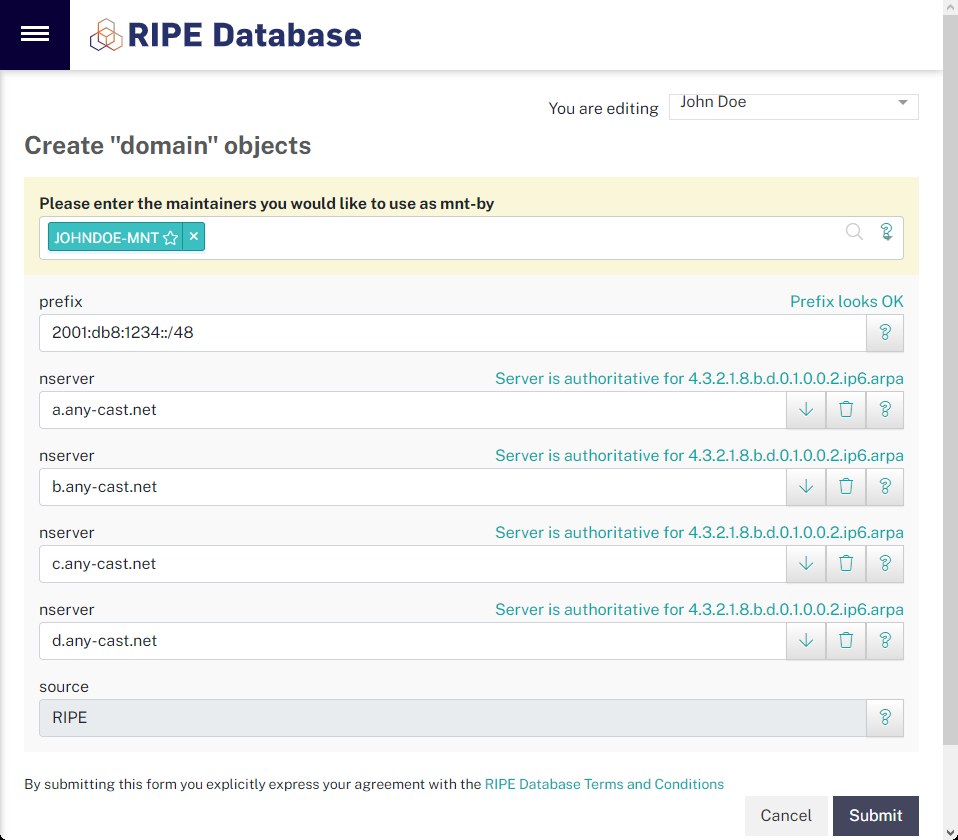The image size is (958, 840).
Task: Click the scrollbar down arrow
Action: (951, 833)
